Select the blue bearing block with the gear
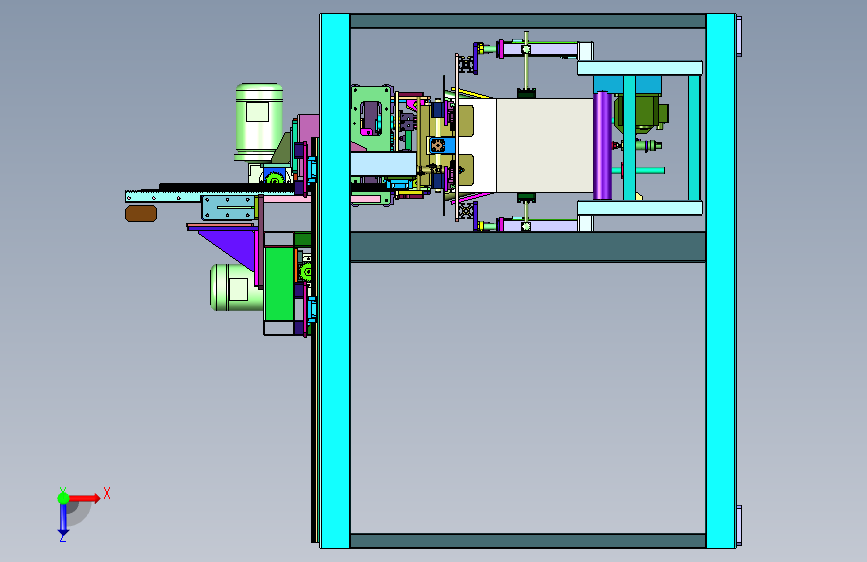Viewport: 867px width, 562px height. pos(442,145)
